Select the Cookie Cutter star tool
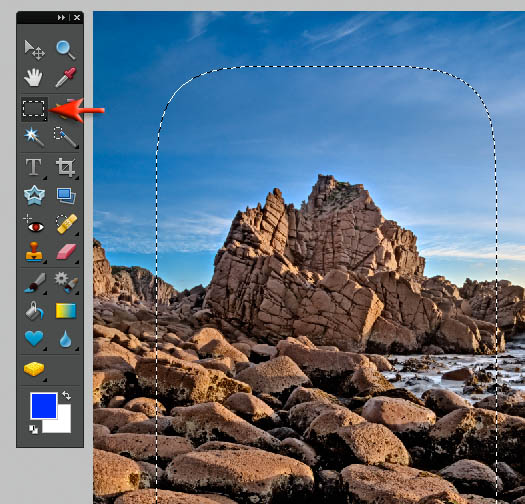Screen dimensions: 525x504 [x=34, y=196]
